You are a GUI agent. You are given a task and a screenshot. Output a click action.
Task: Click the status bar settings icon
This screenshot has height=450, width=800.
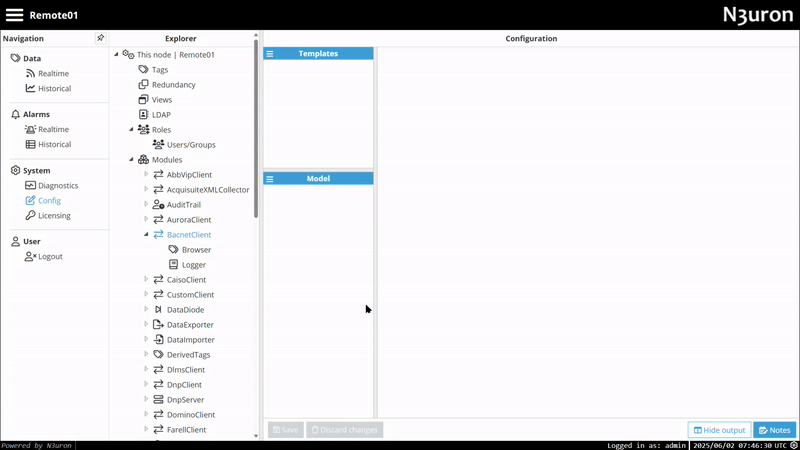[794, 445]
